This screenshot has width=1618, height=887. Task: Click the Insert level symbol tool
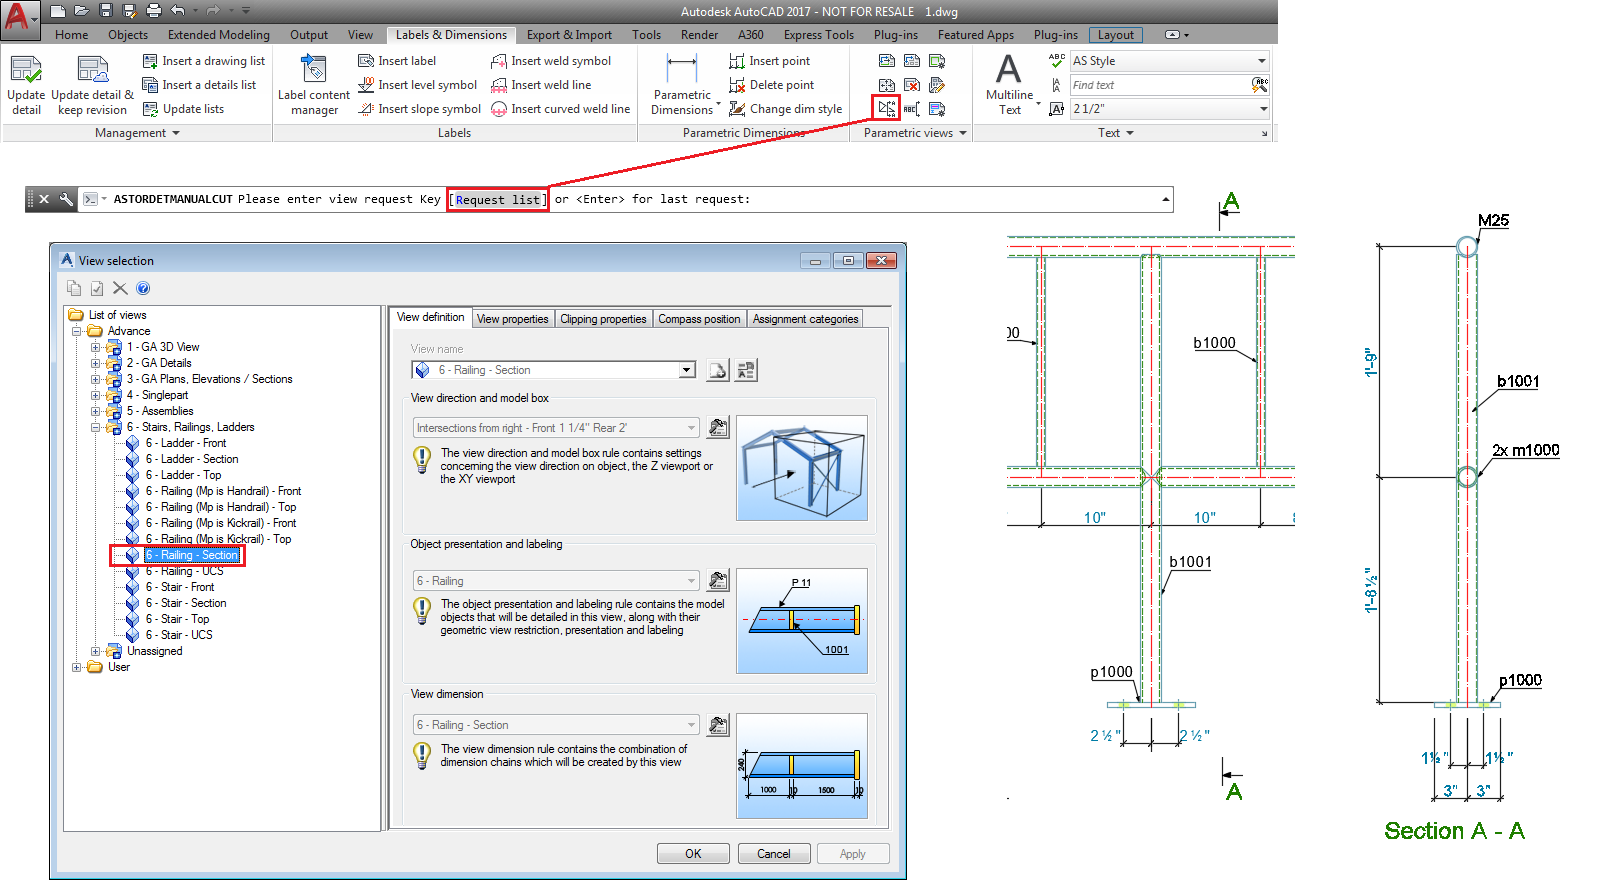click(x=417, y=85)
